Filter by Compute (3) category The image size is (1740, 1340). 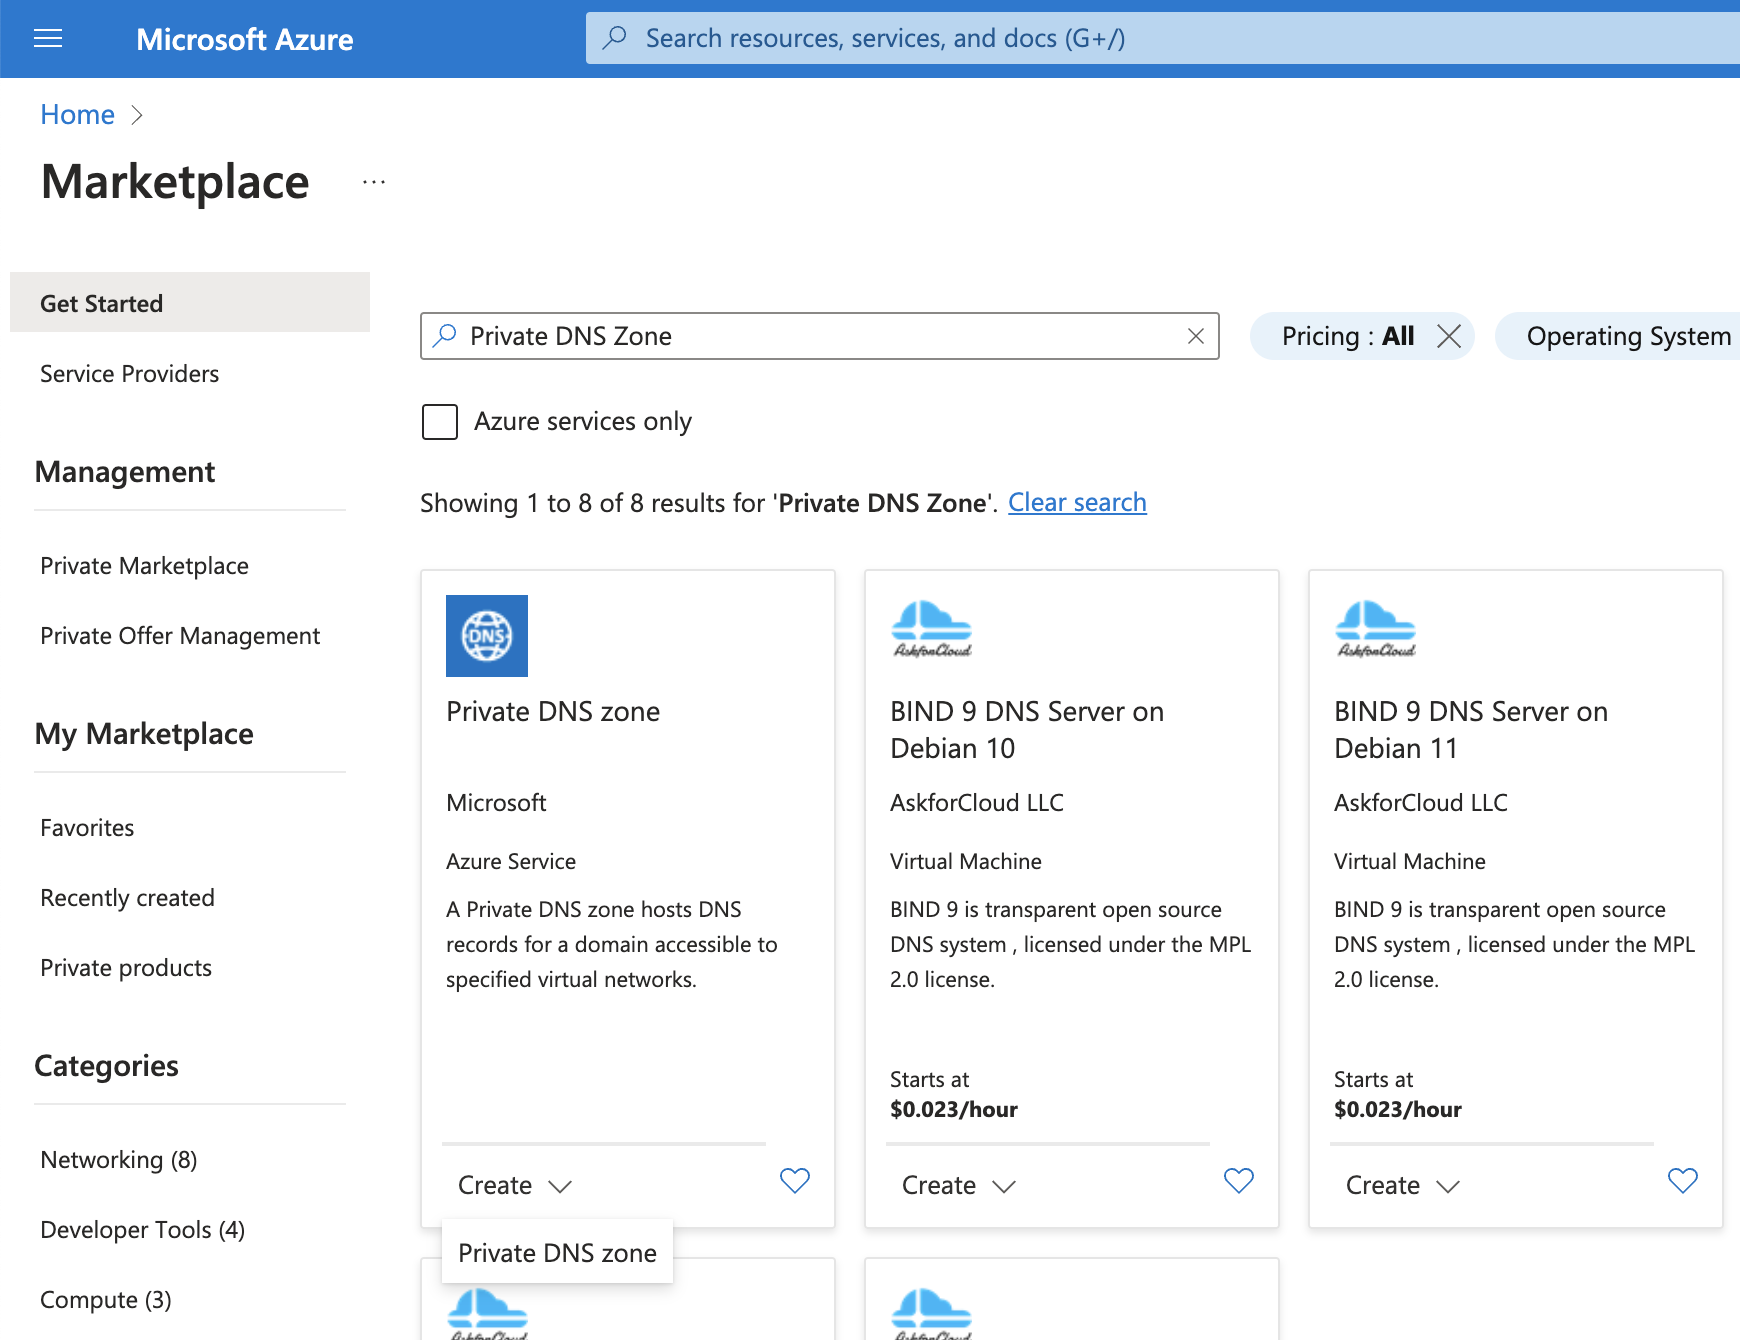point(106,1300)
